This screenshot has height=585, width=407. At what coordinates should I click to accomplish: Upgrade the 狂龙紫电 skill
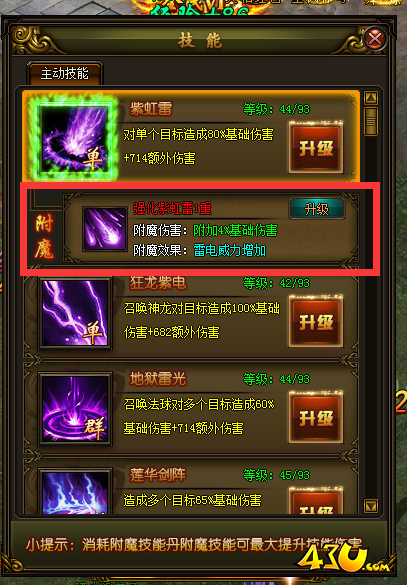pos(316,322)
